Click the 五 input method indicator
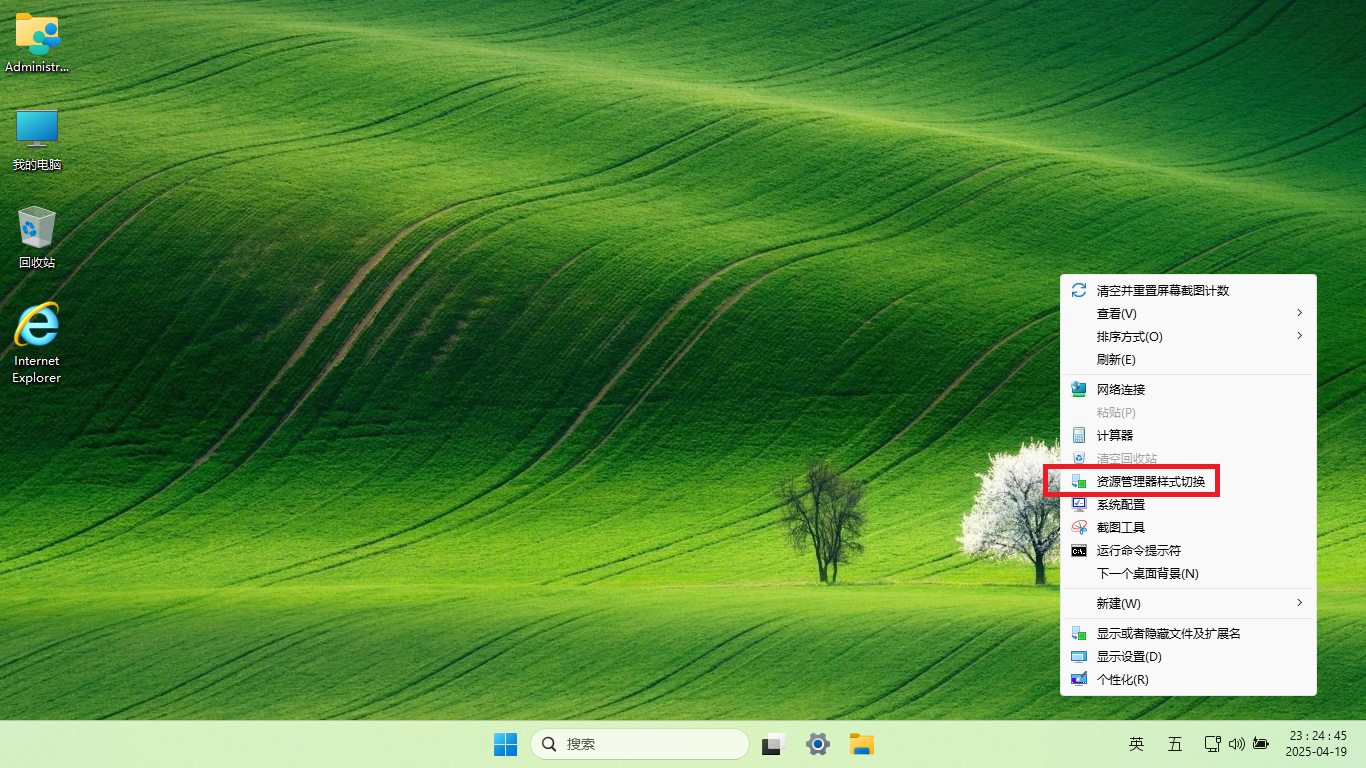The image size is (1366, 768). (1175, 744)
